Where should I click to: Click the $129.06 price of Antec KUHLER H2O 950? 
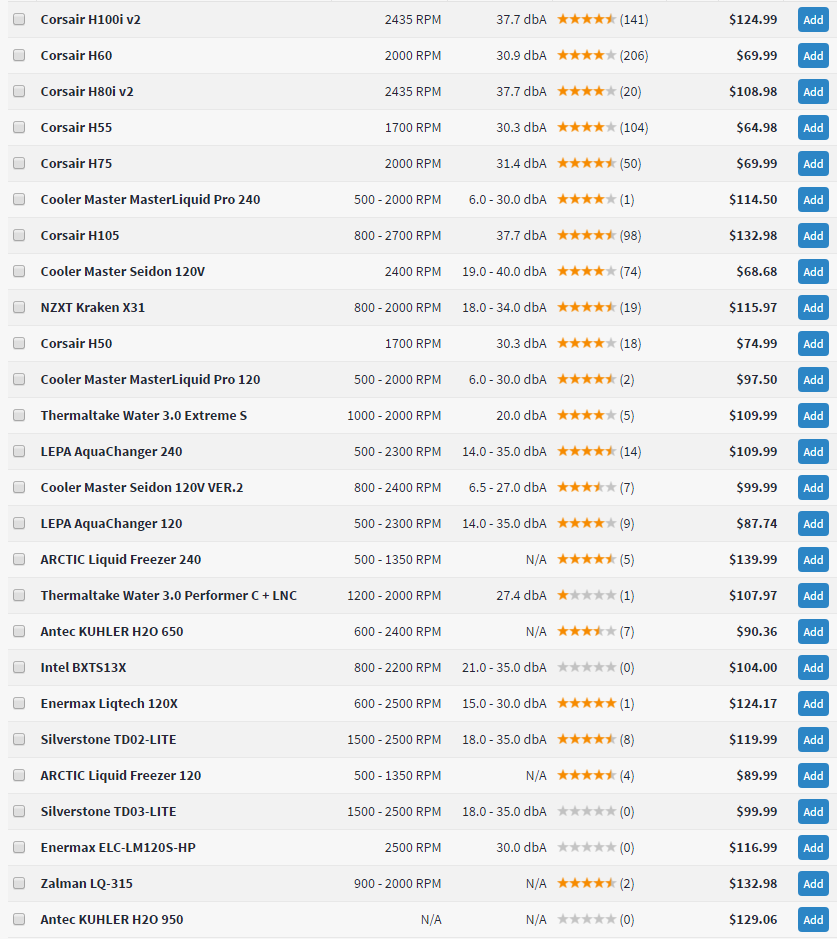(753, 919)
